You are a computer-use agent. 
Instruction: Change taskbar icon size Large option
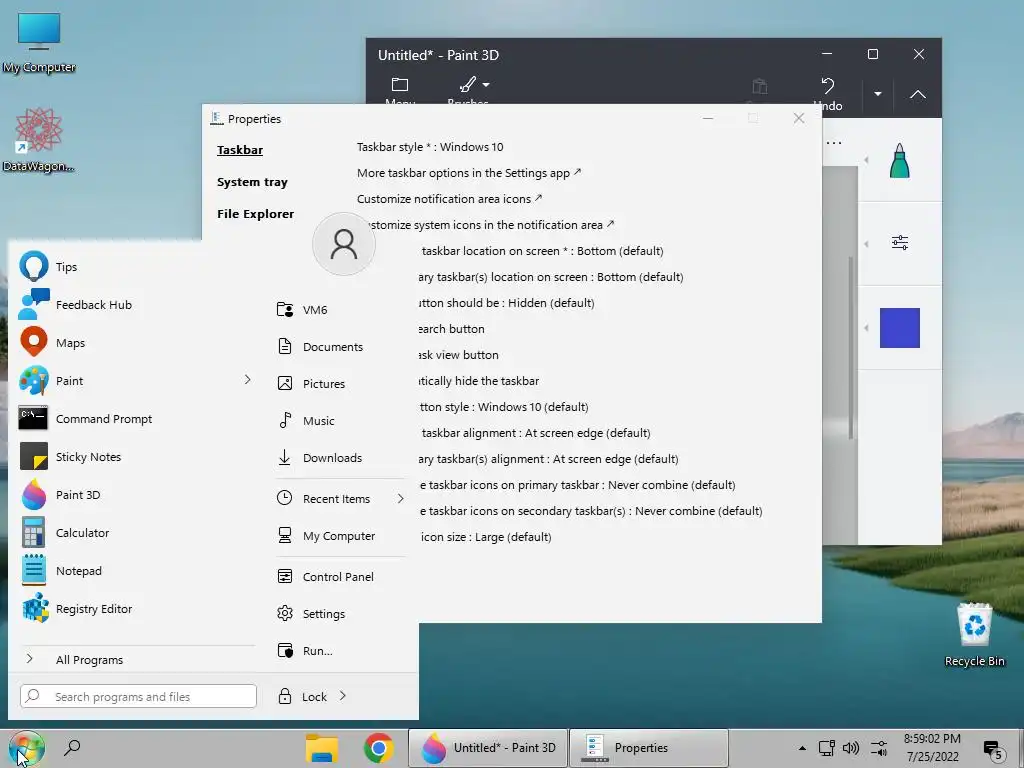pos(485,537)
